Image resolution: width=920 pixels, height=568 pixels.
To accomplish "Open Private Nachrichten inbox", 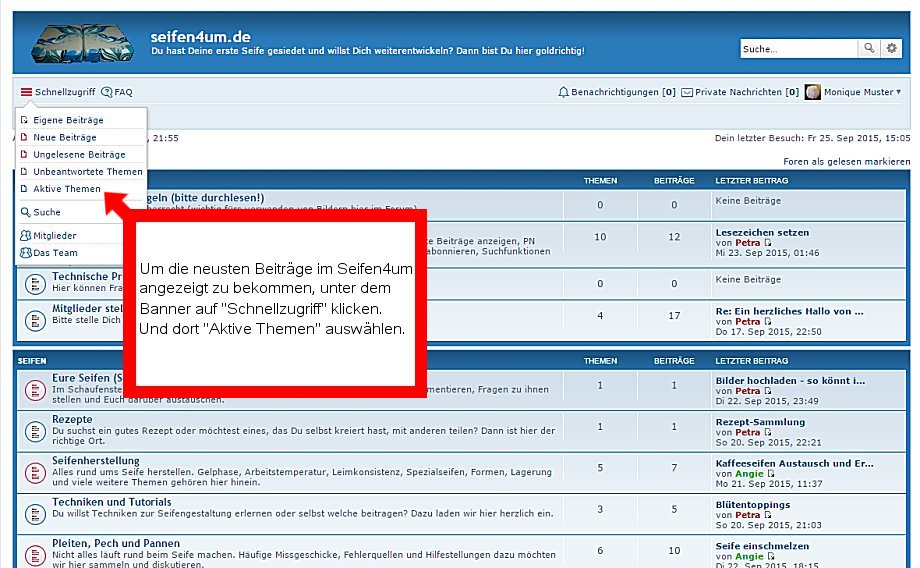I will pyautogui.click(x=740, y=92).
